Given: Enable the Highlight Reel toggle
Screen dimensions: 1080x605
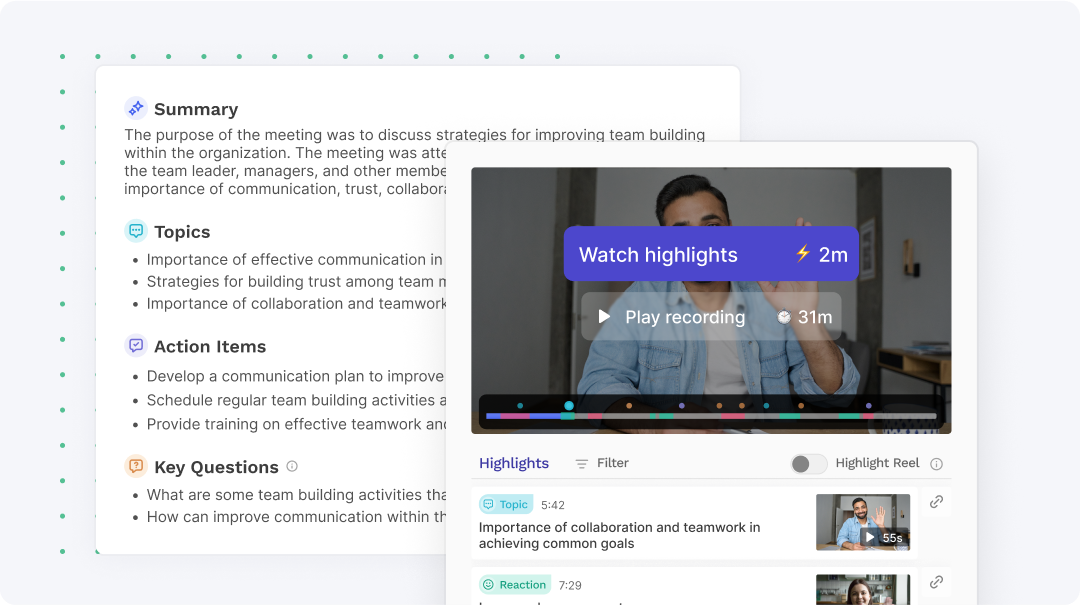Looking at the screenshot, I should click(x=809, y=463).
